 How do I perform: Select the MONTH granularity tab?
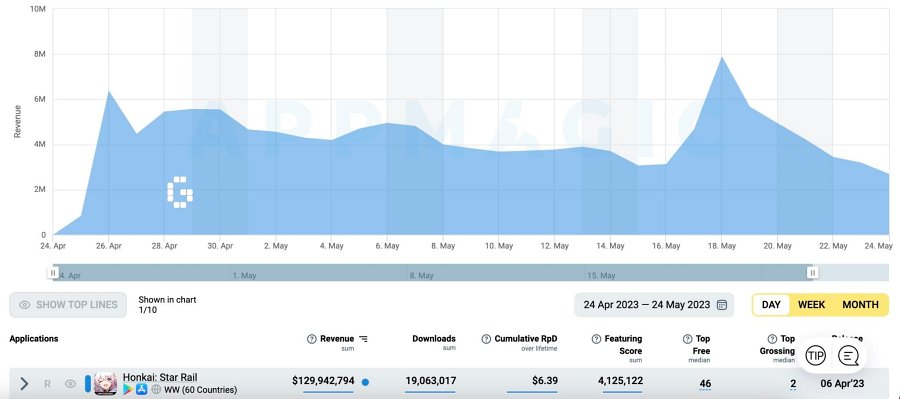tap(860, 305)
